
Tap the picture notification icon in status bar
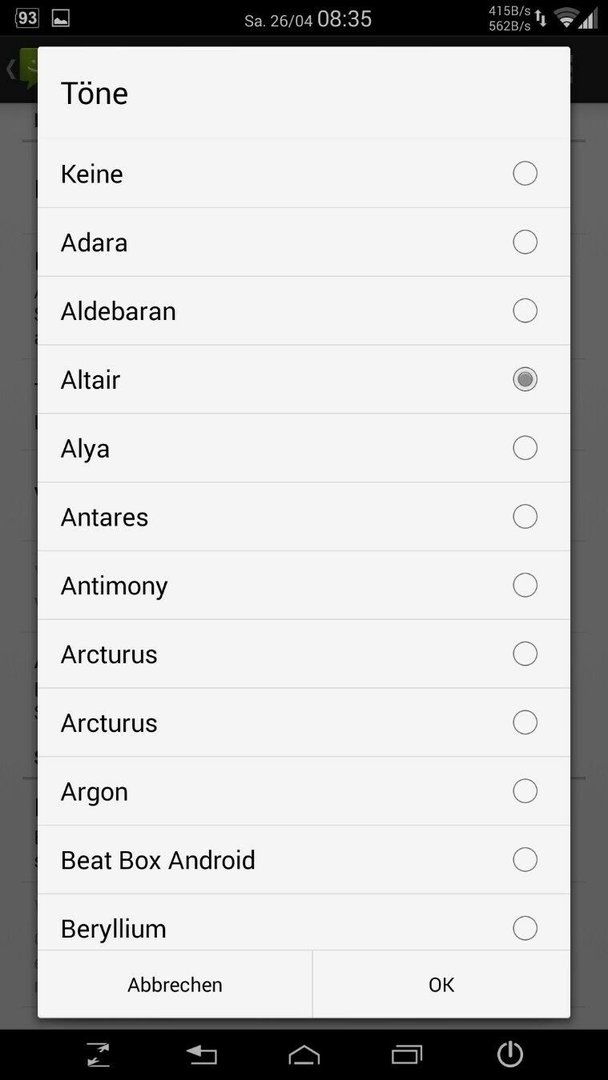[x=61, y=18]
